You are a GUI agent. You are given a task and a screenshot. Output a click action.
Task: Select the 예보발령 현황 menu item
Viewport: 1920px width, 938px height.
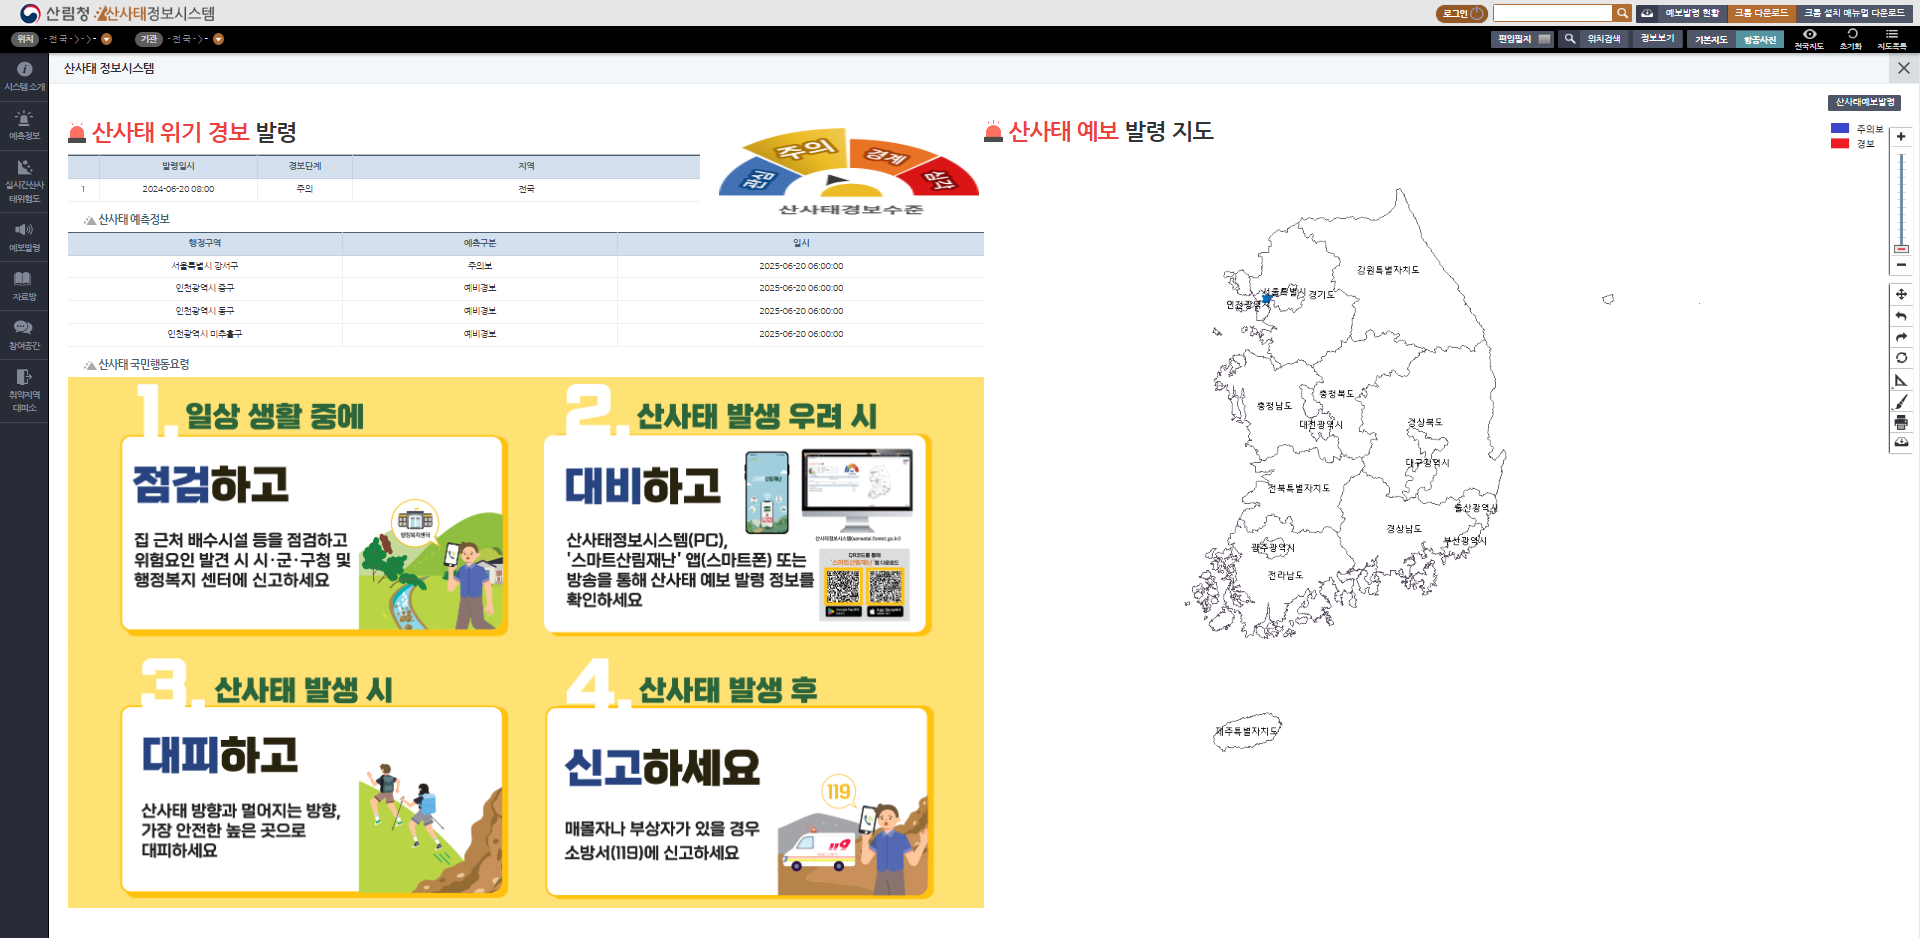pyautogui.click(x=1693, y=14)
